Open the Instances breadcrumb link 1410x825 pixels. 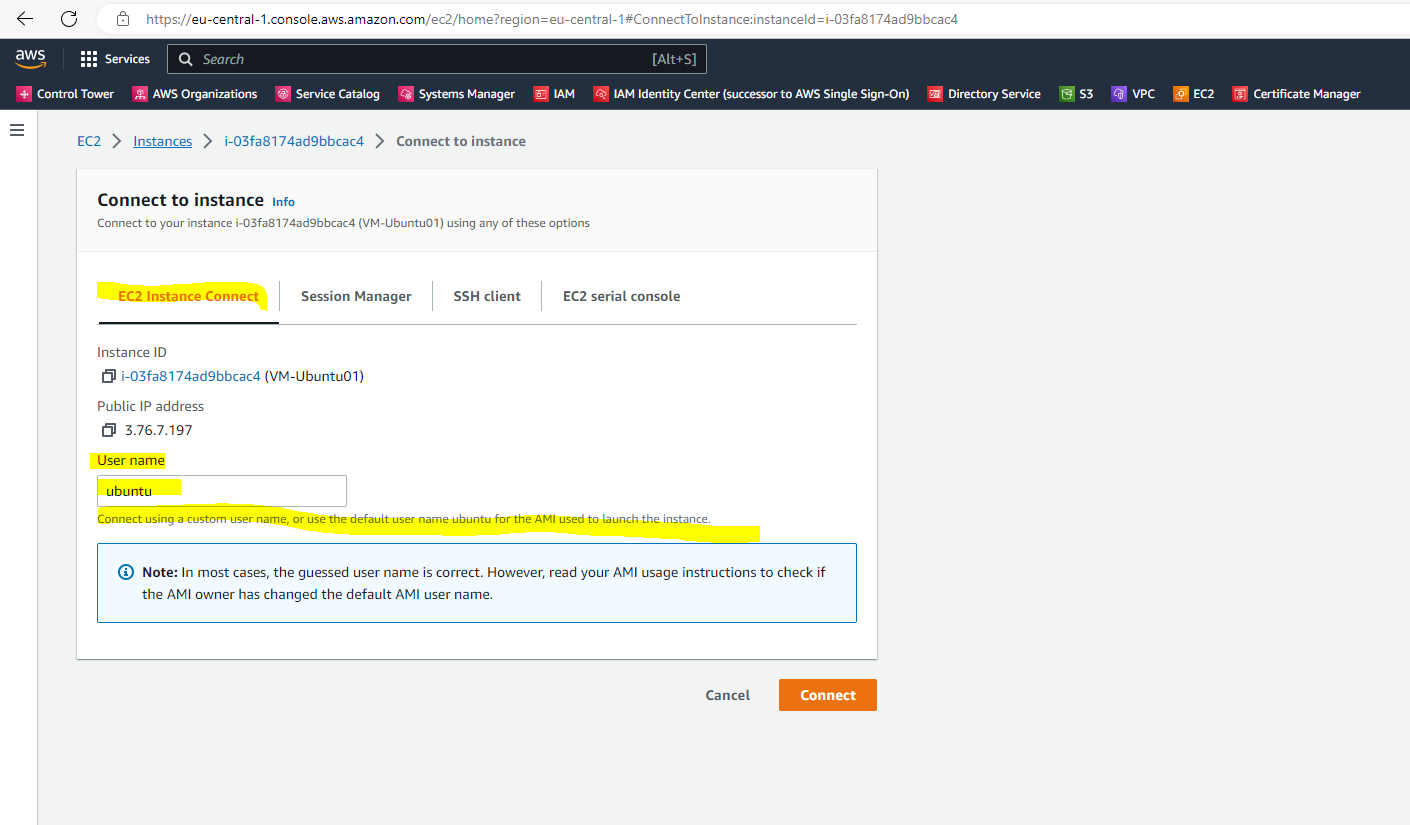tap(162, 141)
